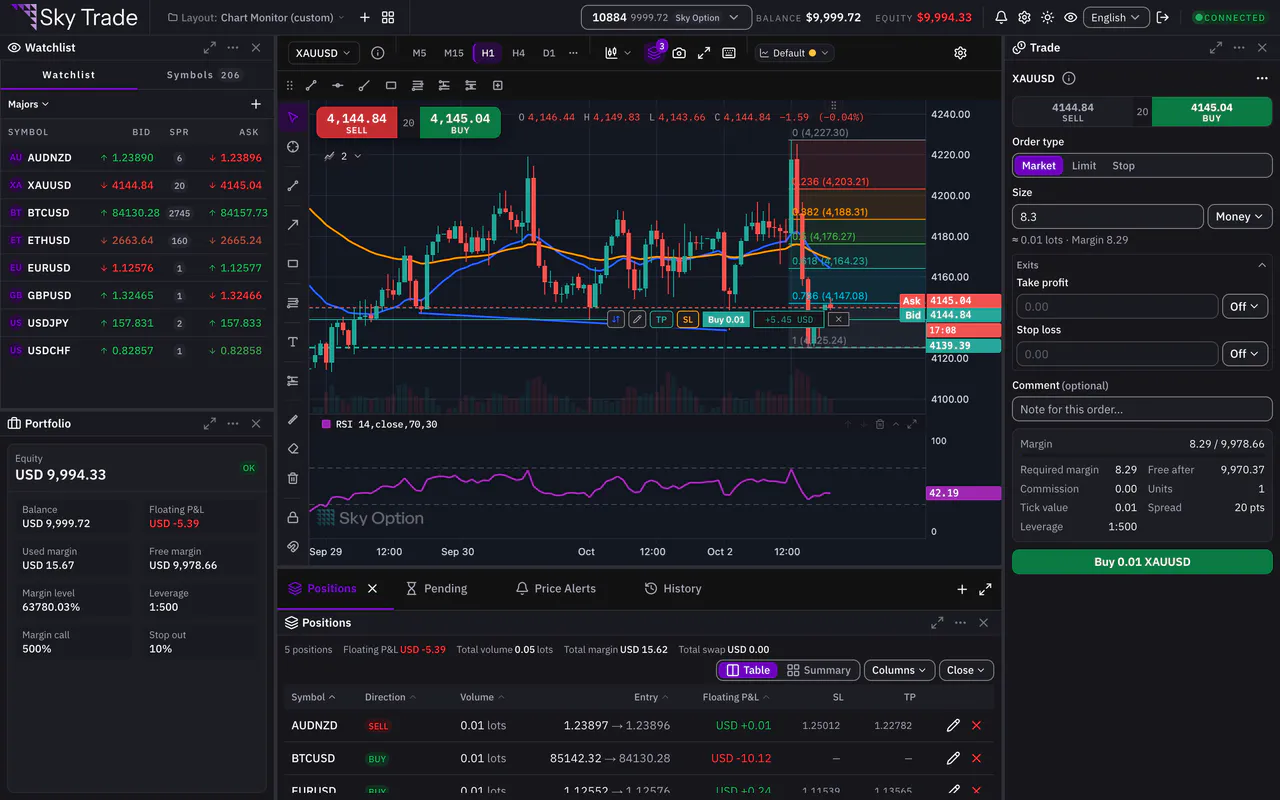The image size is (1280, 800).
Task: Click the logout icon in top bar
Action: 1162,18
